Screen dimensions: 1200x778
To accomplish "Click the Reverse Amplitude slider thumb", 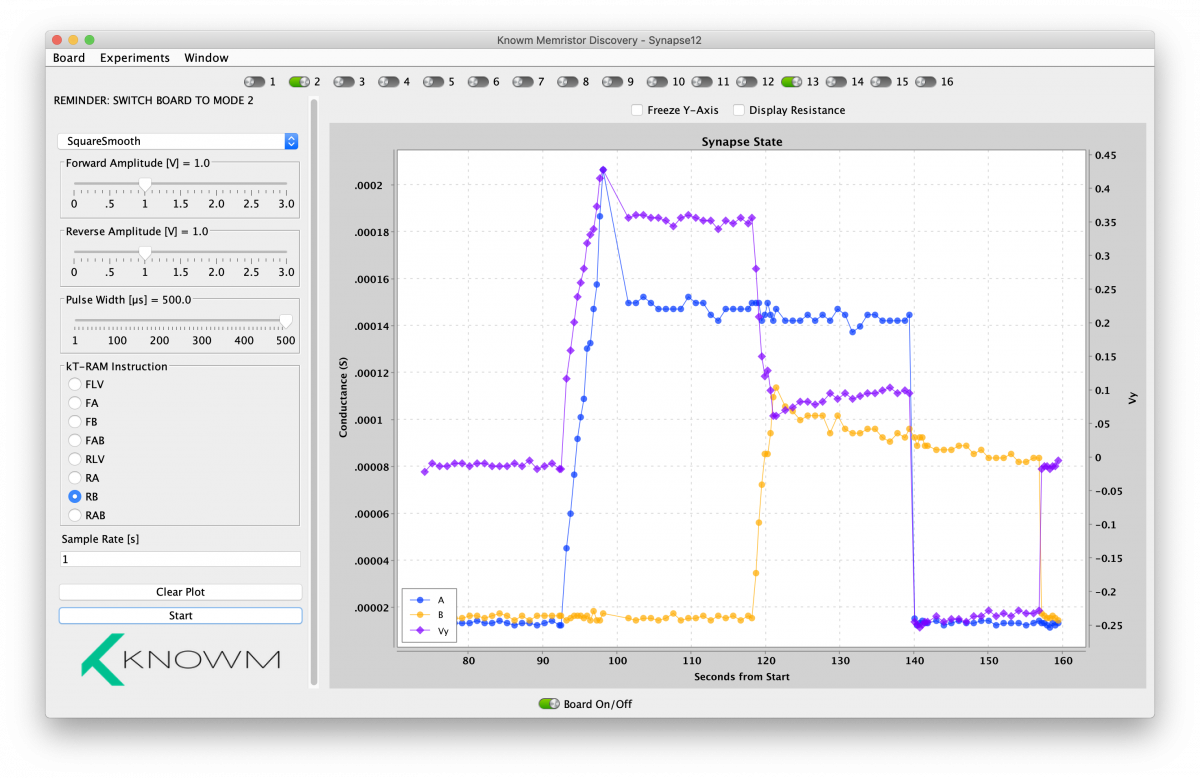I will [x=145, y=253].
